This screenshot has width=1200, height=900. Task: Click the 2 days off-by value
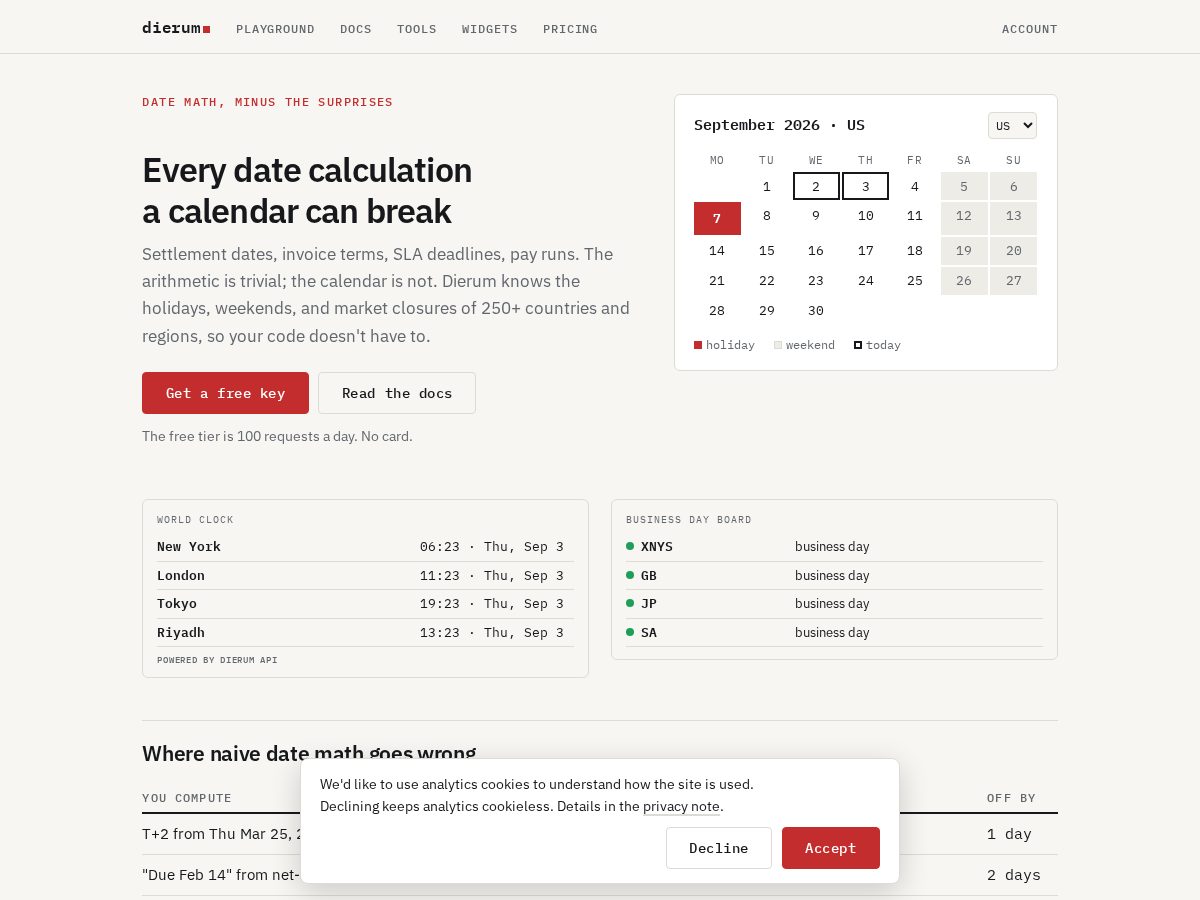[x=1014, y=875]
